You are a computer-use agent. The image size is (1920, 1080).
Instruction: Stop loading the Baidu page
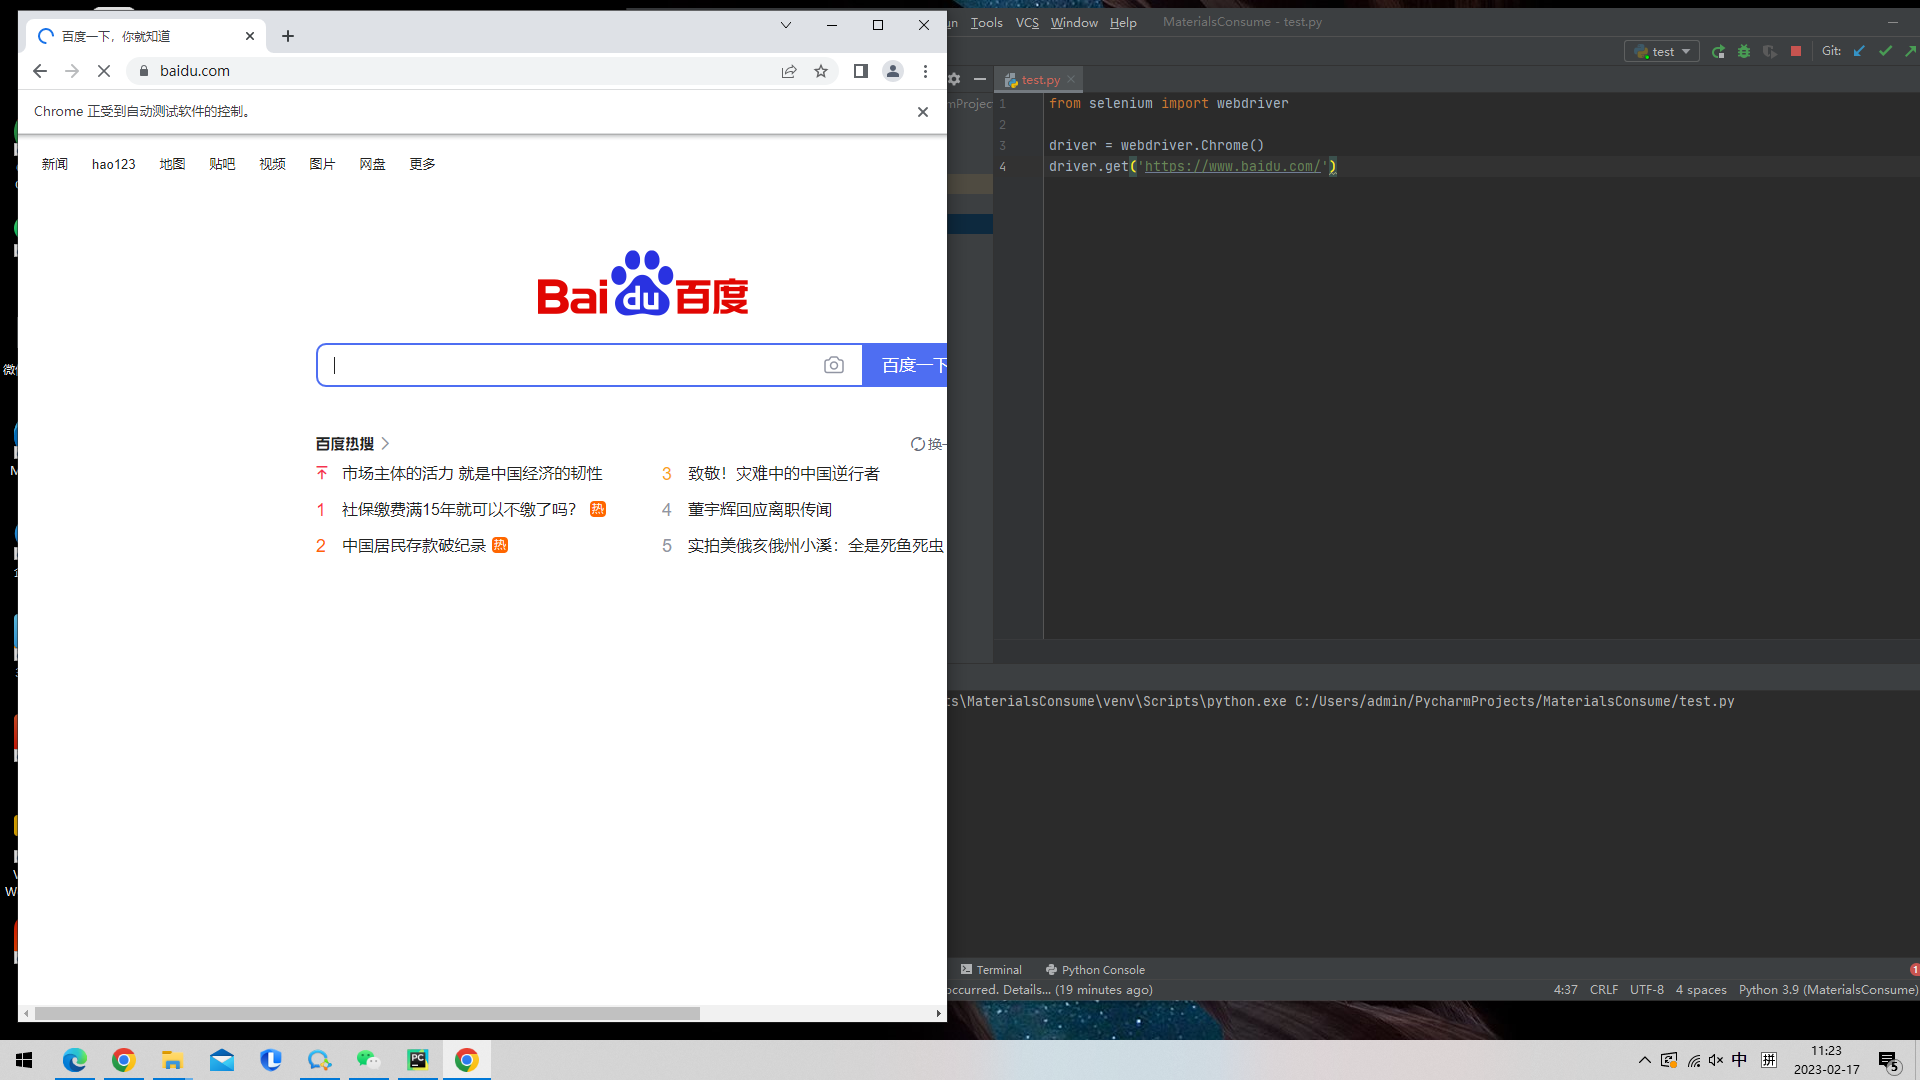click(x=104, y=71)
